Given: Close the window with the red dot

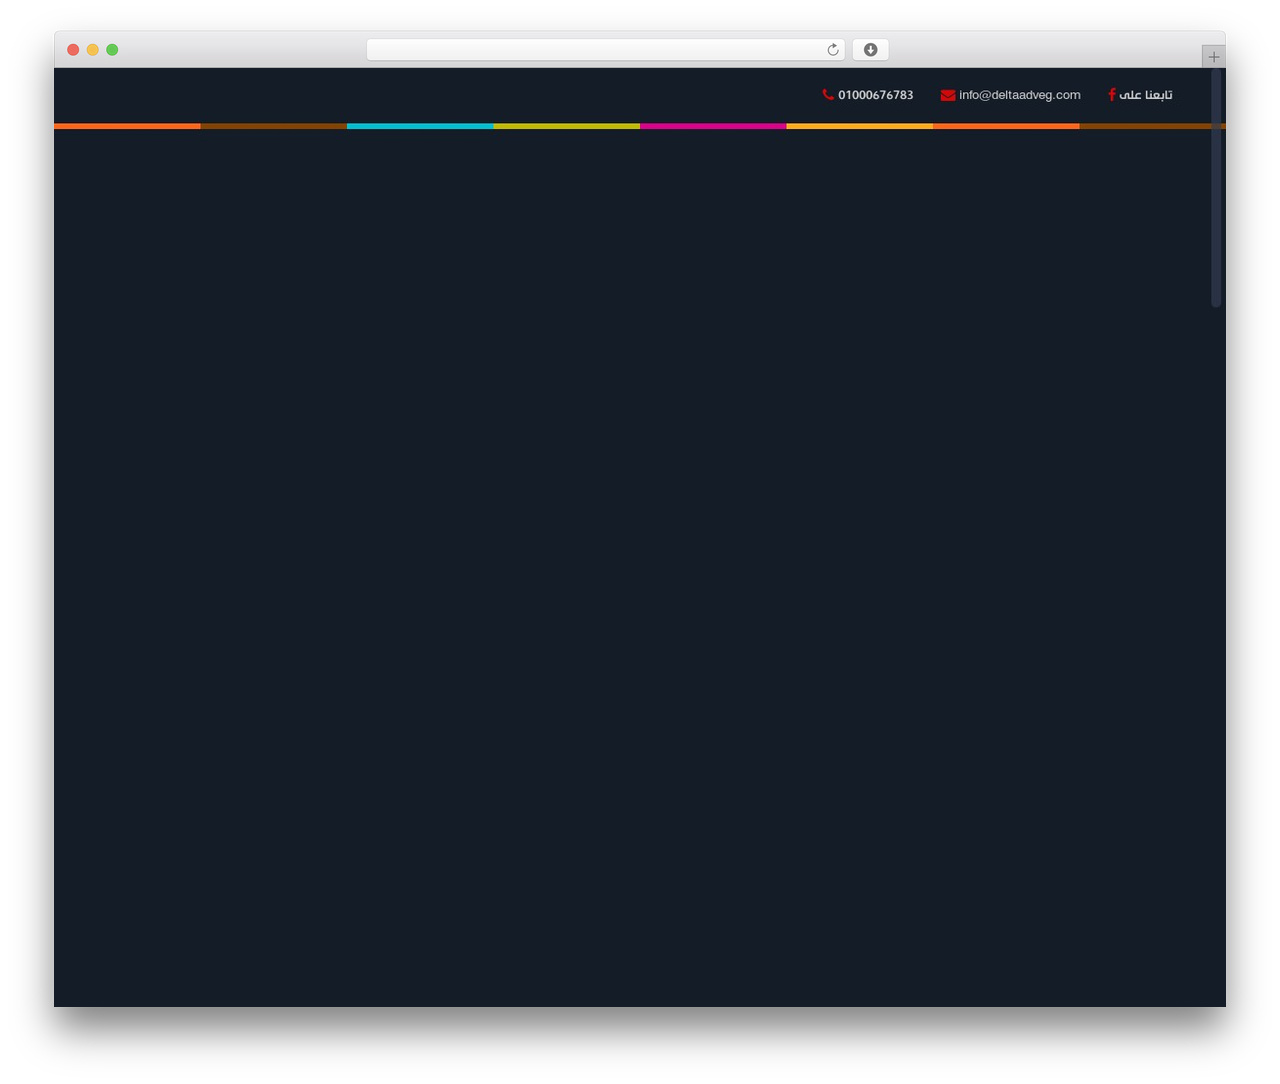Looking at the screenshot, I should [73, 50].
